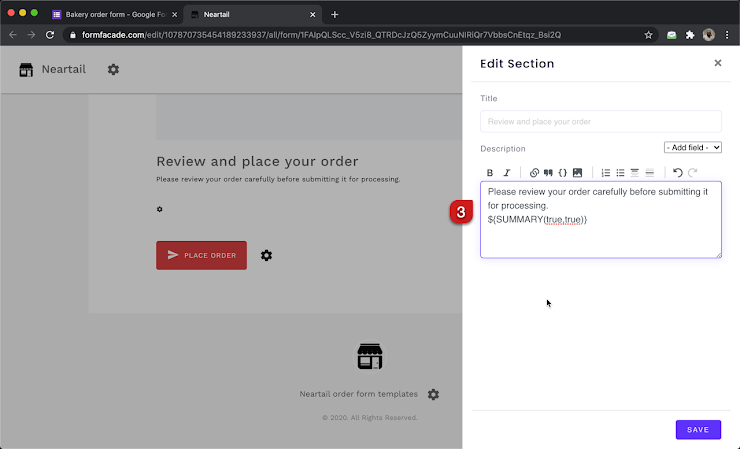Bookmark this page with star icon
Viewport: 740px width, 449px height.
[648, 34]
